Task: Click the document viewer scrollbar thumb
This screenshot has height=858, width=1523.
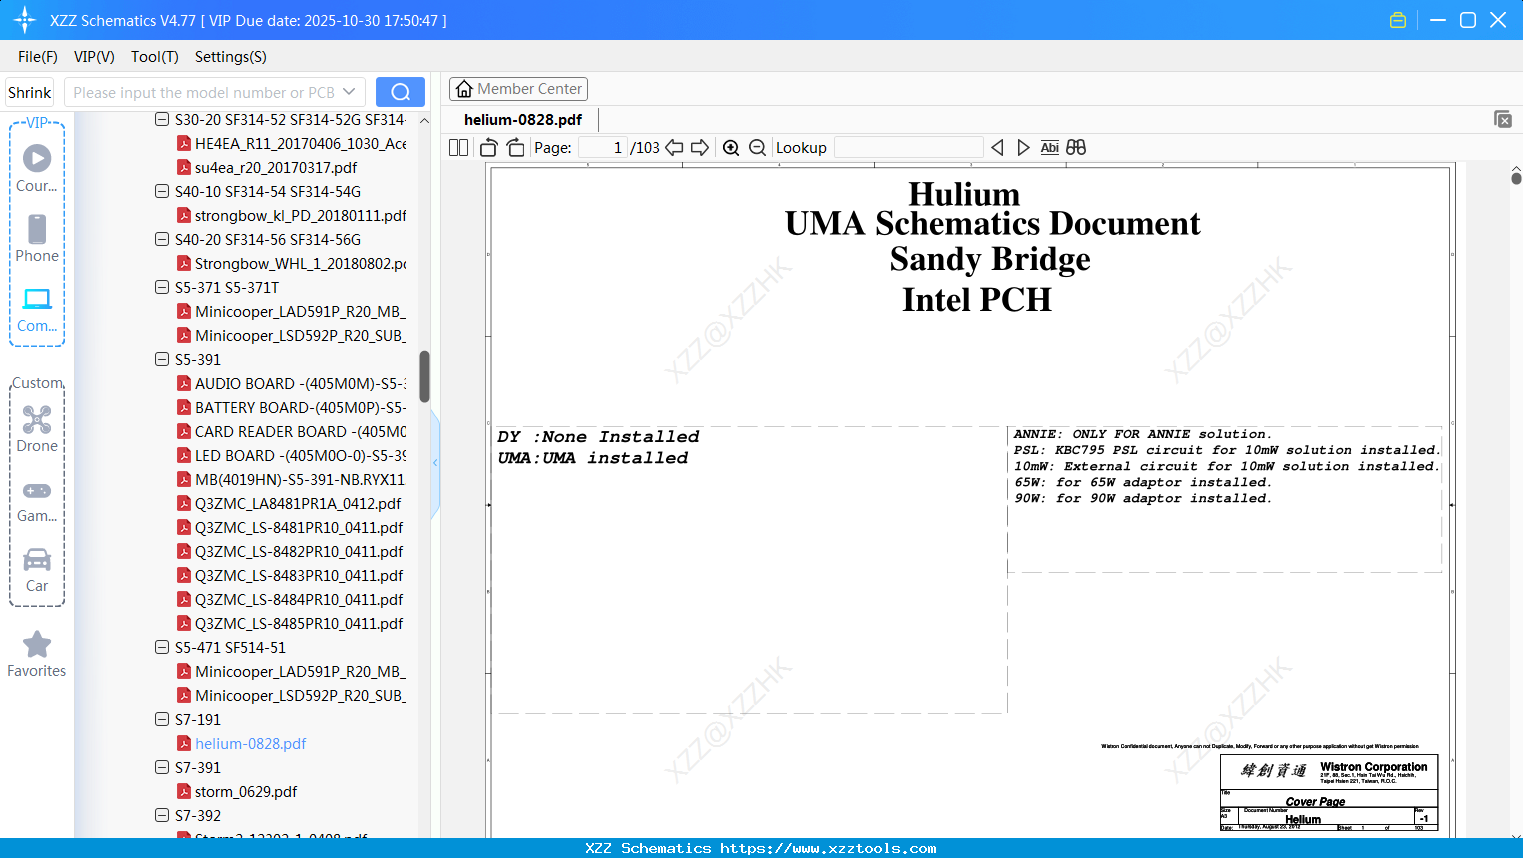Action: (x=1516, y=178)
